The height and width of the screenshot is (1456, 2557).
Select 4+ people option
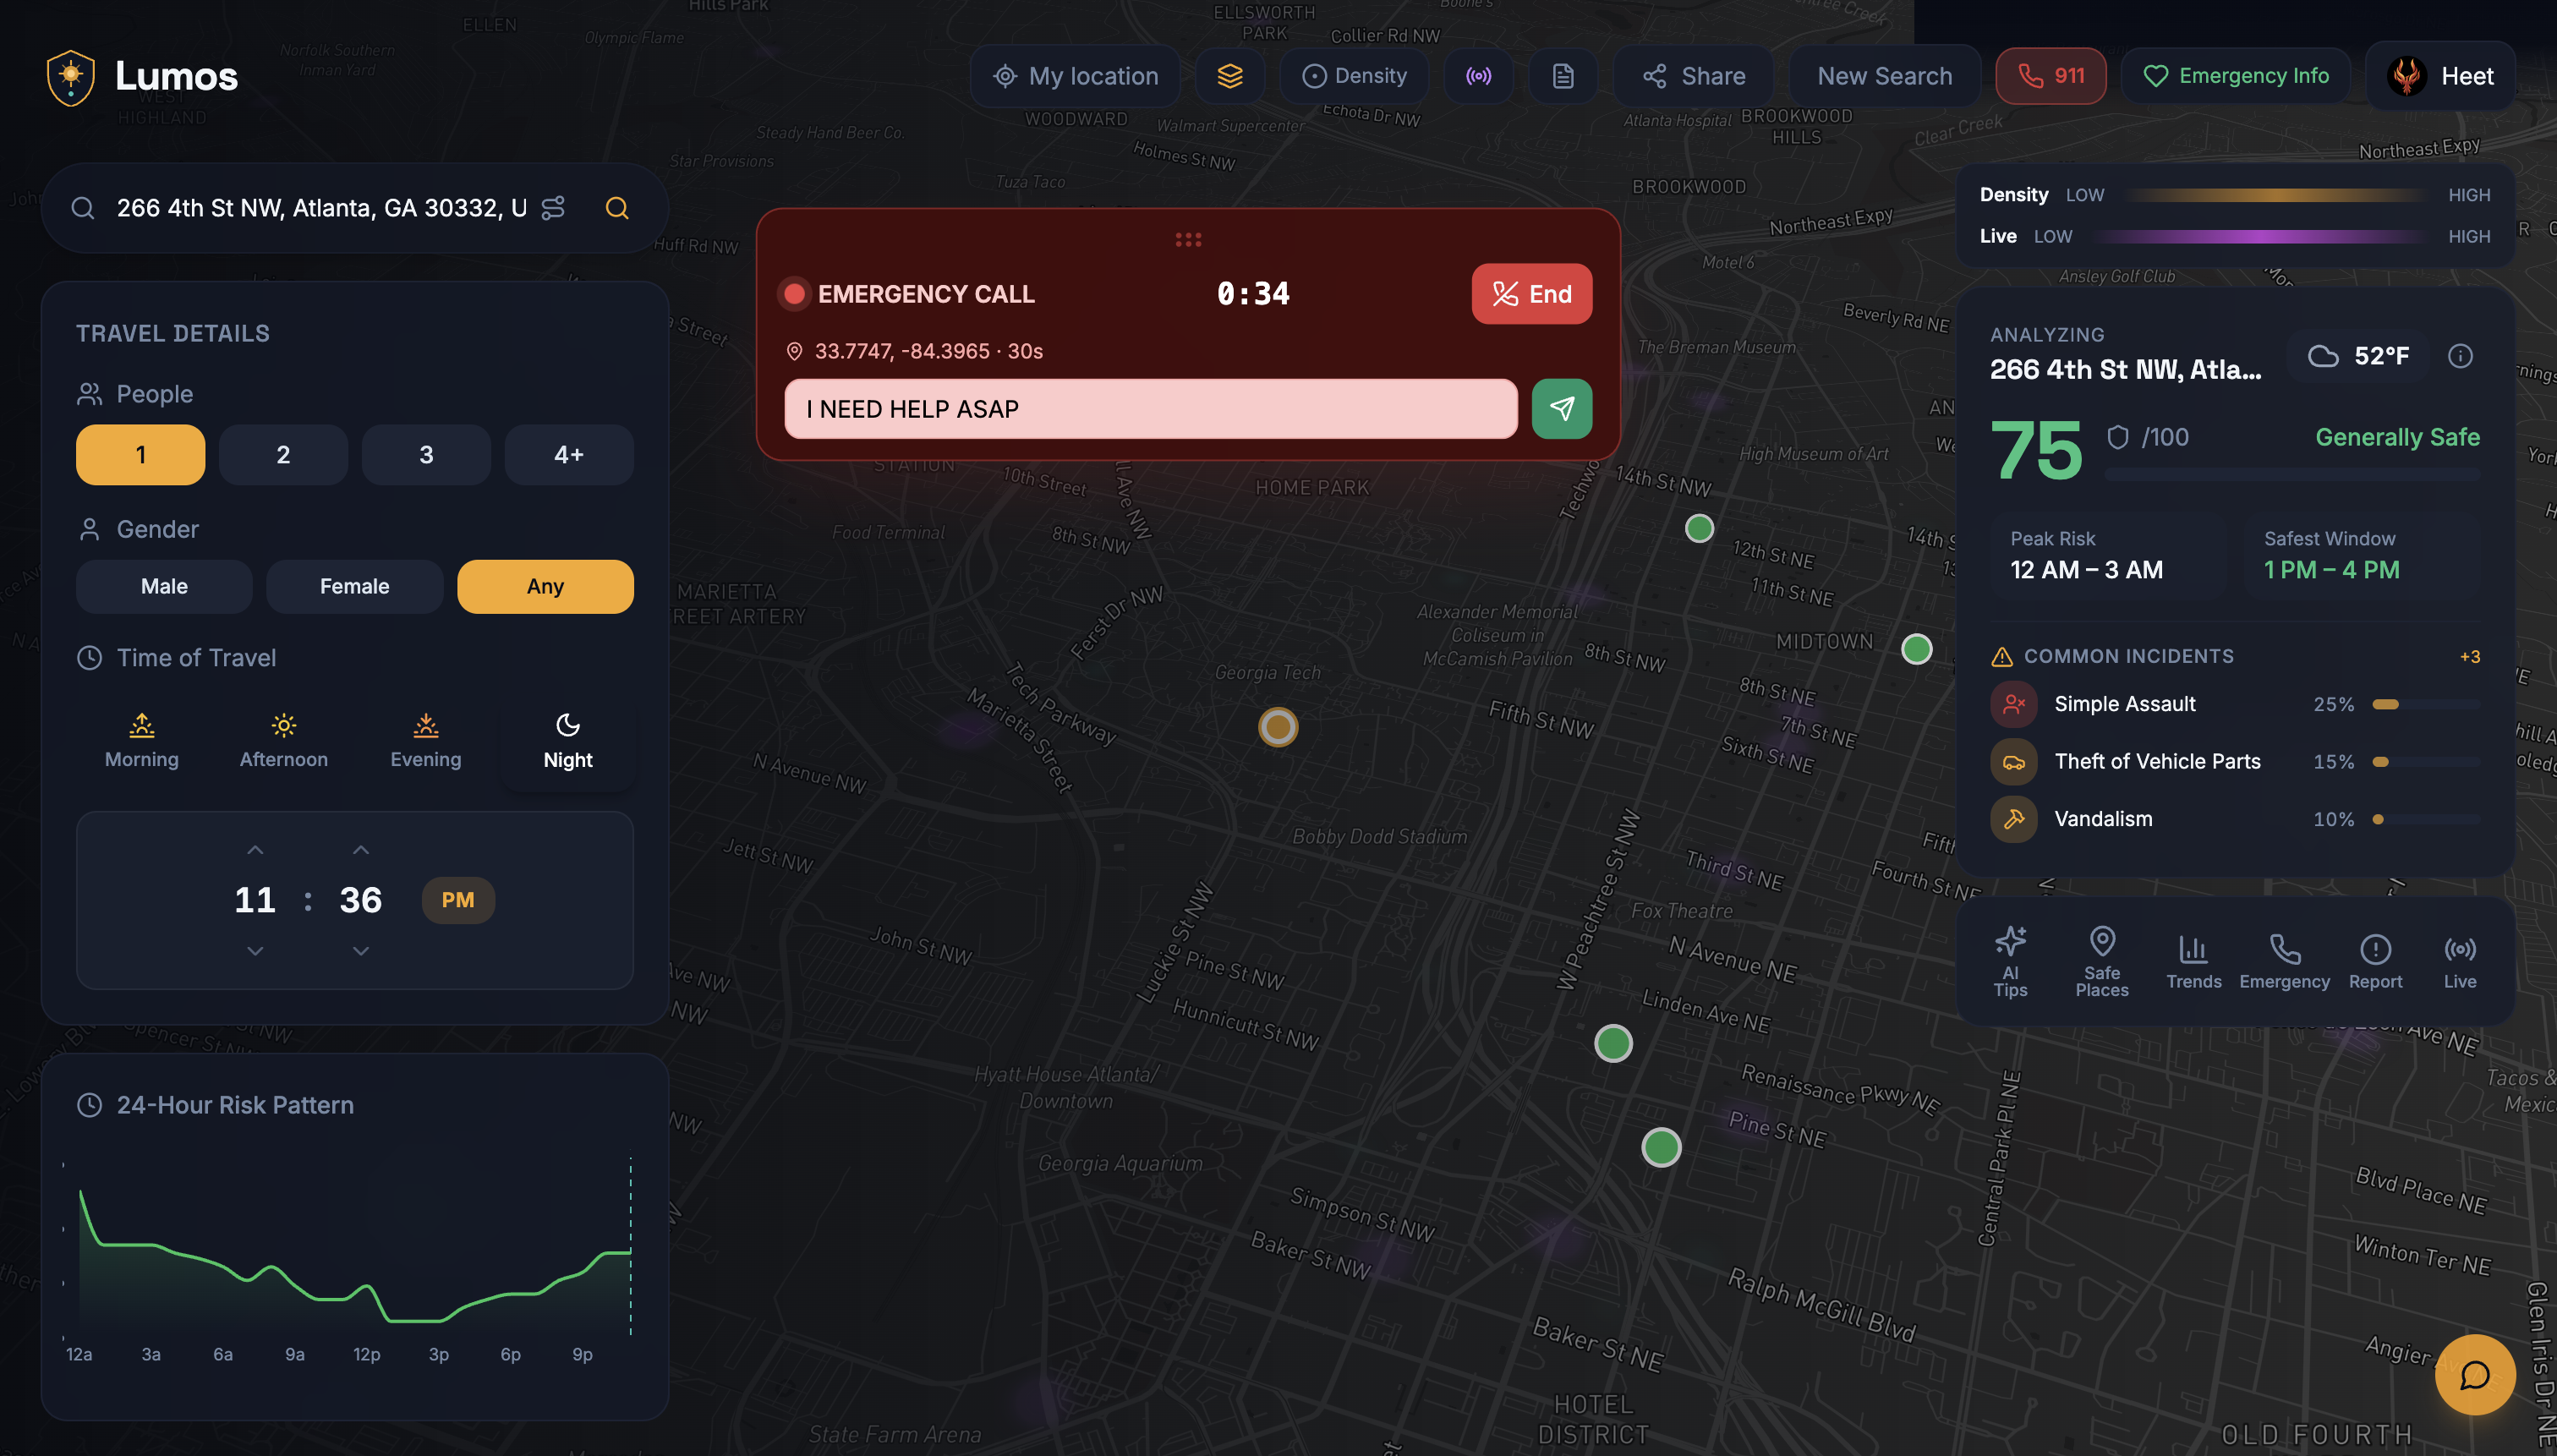click(x=568, y=455)
